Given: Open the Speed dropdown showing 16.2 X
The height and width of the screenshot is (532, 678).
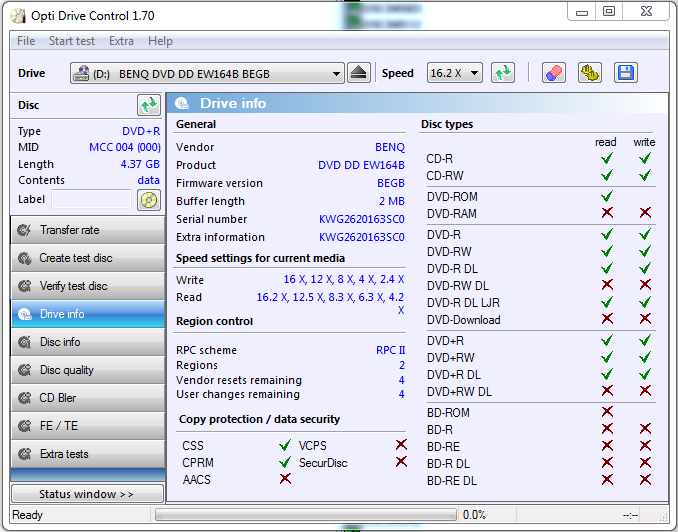Looking at the screenshot, I should point(454,73).
